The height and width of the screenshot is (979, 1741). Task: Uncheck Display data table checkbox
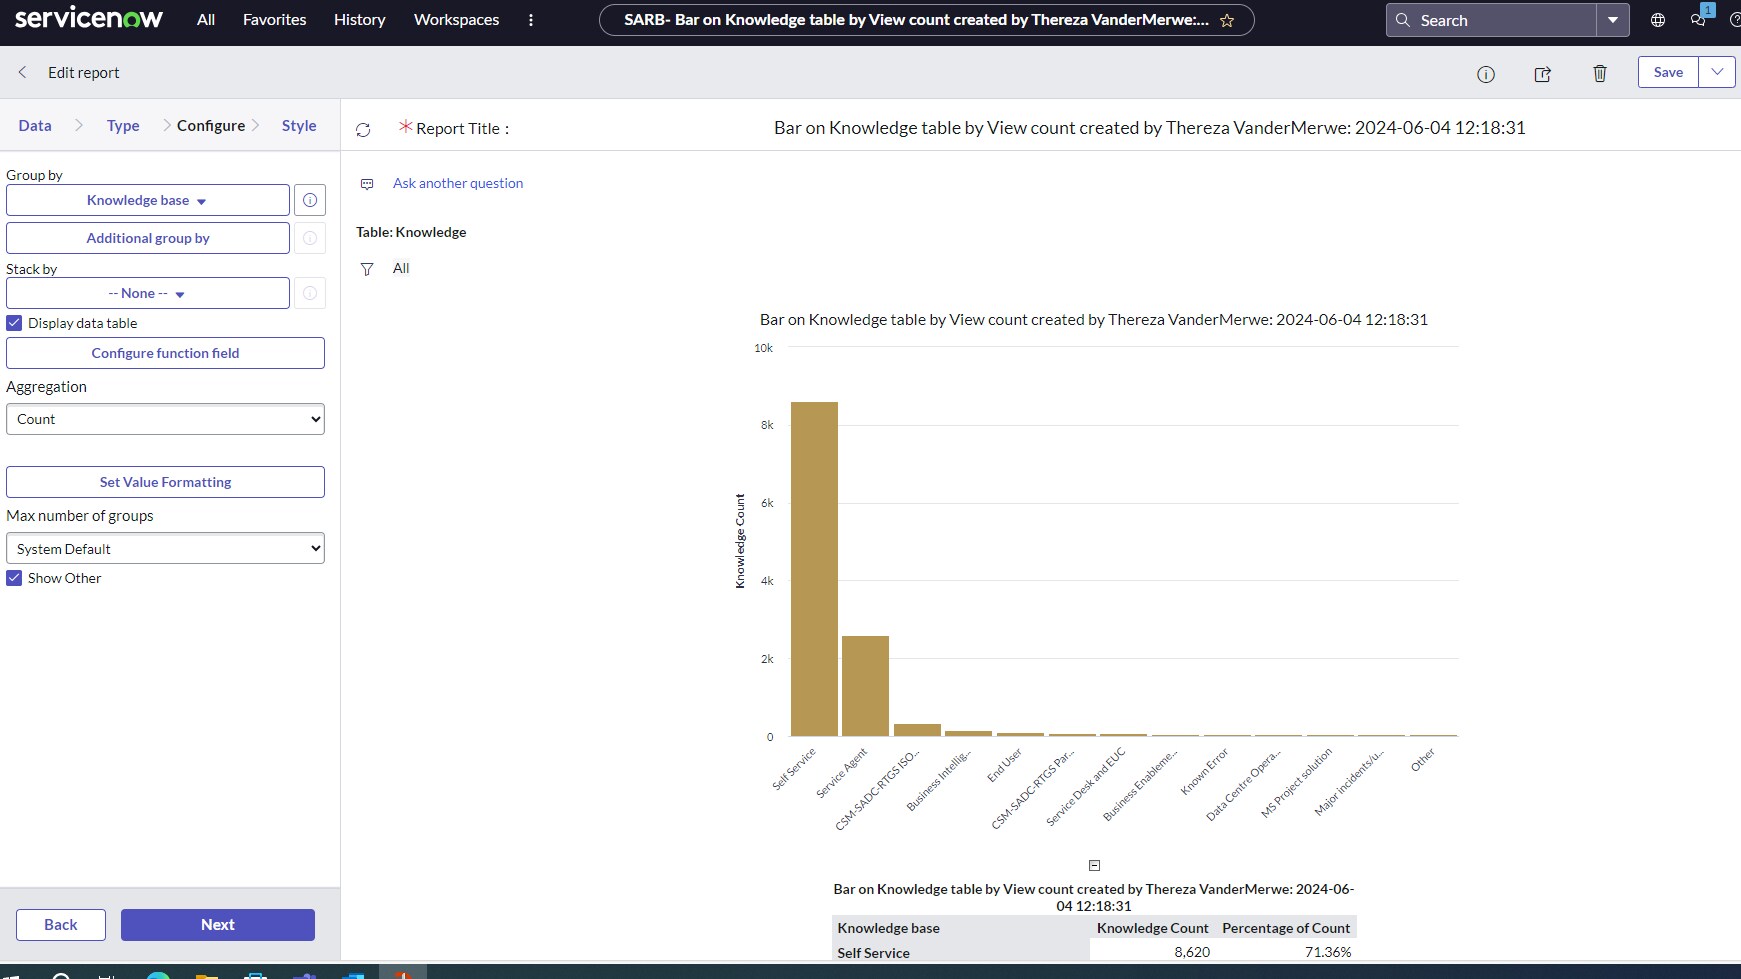click(x=14, y=323)
